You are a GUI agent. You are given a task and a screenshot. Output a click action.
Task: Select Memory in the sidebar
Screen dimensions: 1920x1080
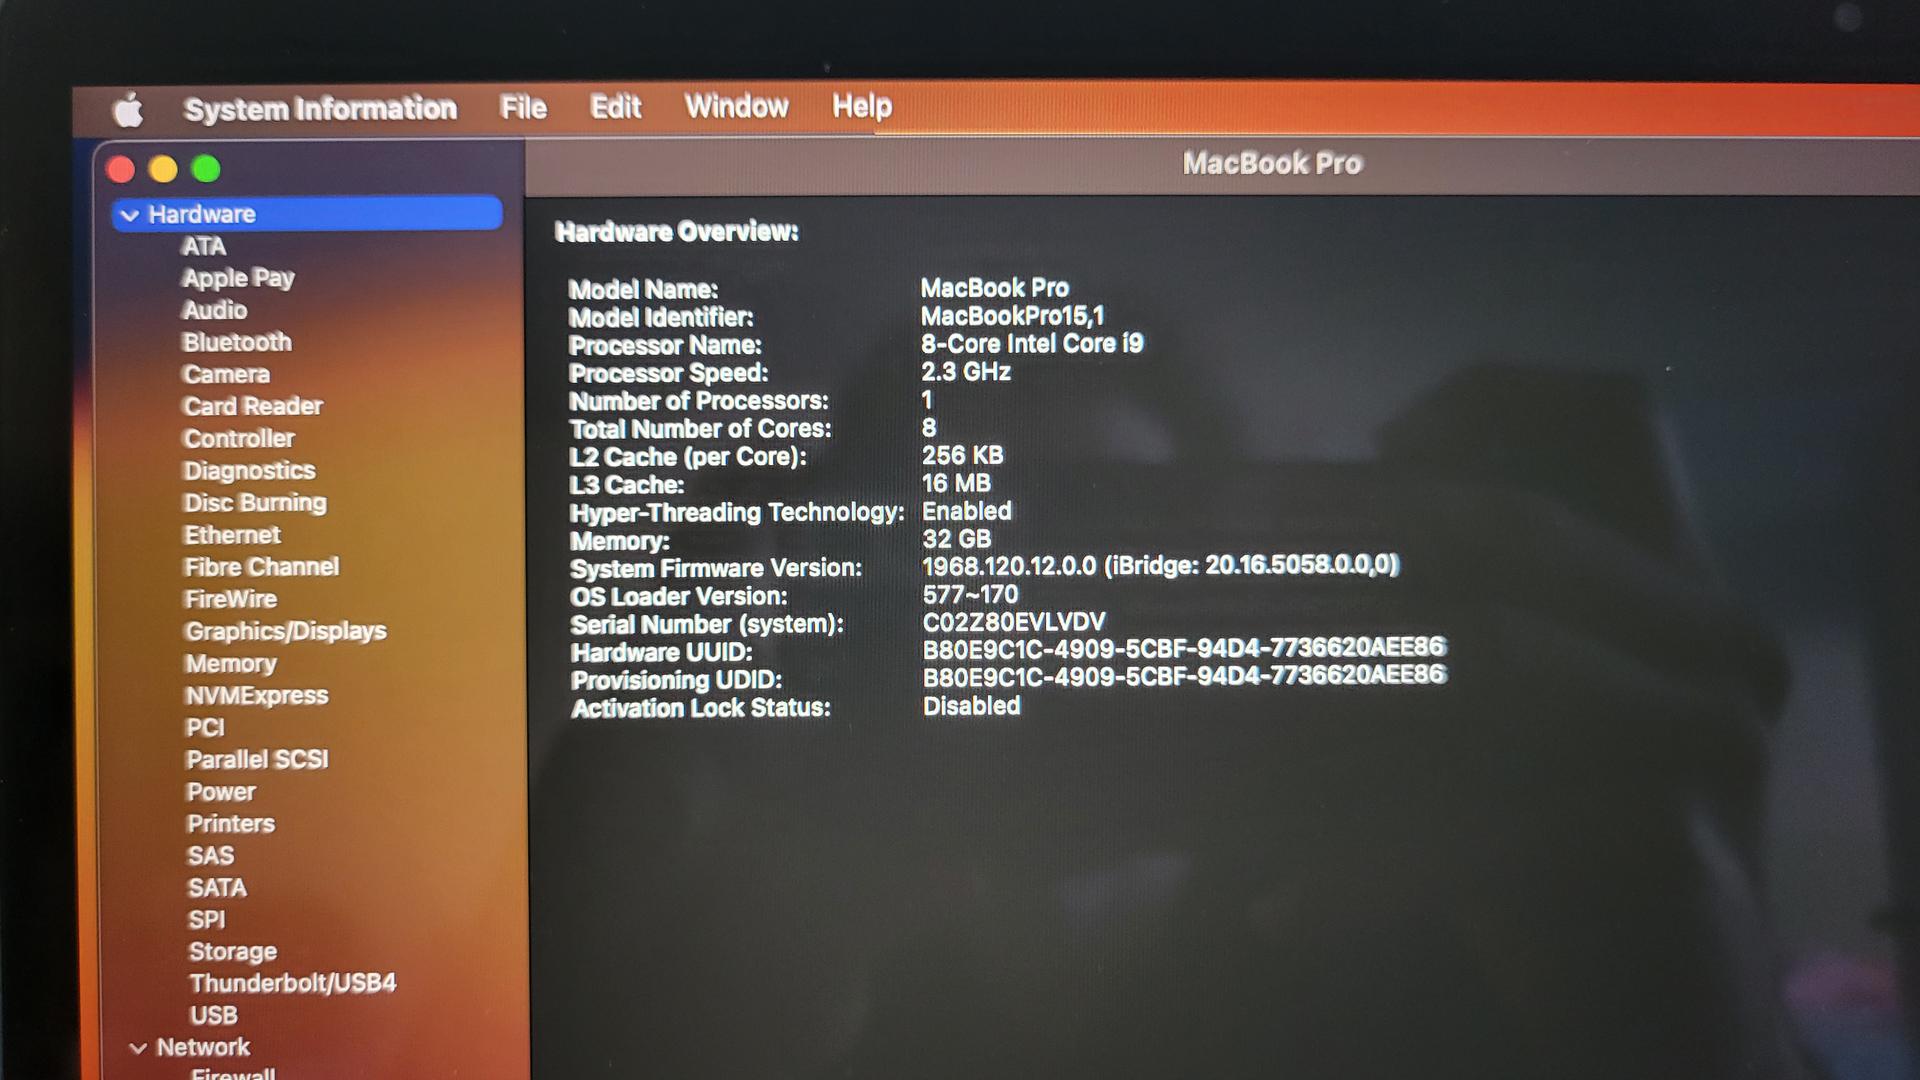coord(231,663)
